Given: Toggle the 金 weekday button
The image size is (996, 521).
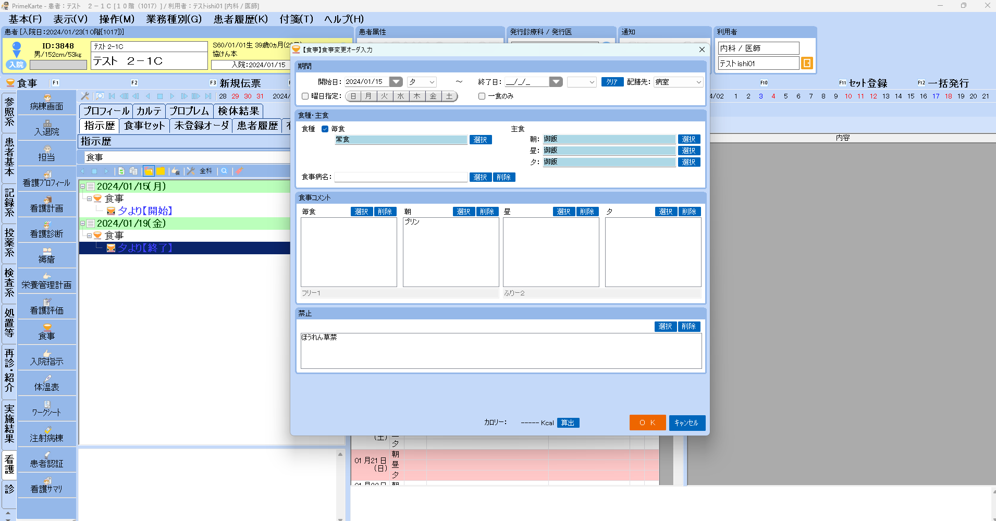Looking at the screenshot, I should (433, 96).
